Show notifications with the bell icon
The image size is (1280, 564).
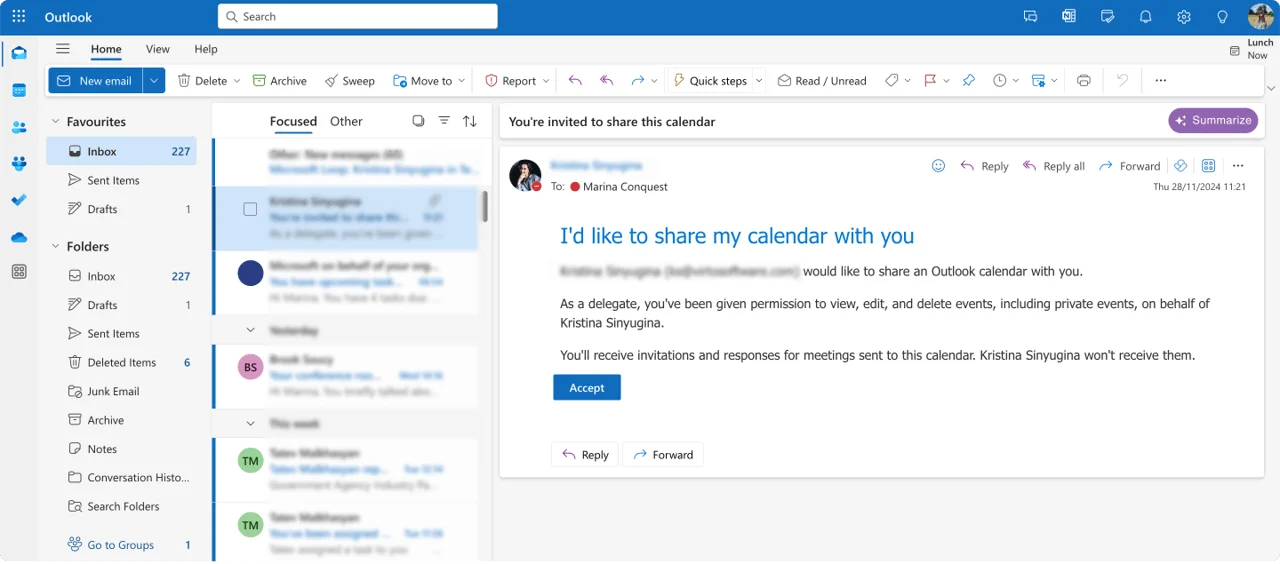click(1145, 17)
